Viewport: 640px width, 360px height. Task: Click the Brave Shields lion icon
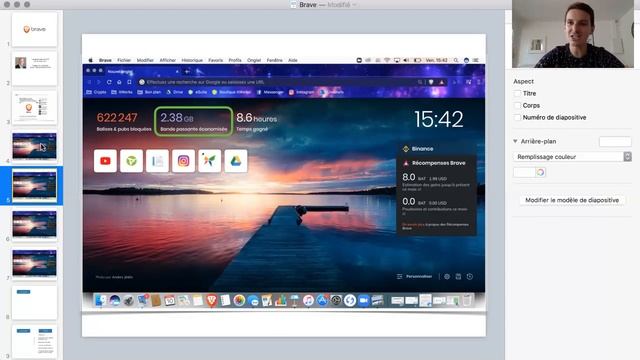pyautogui.click(x=431, y=82)
